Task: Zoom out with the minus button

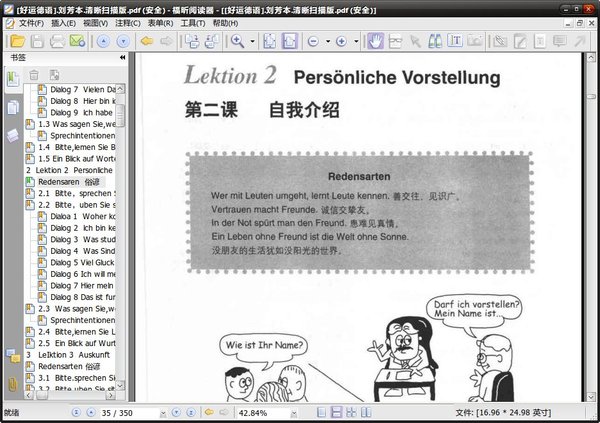Action: click(x=313, y=41)
